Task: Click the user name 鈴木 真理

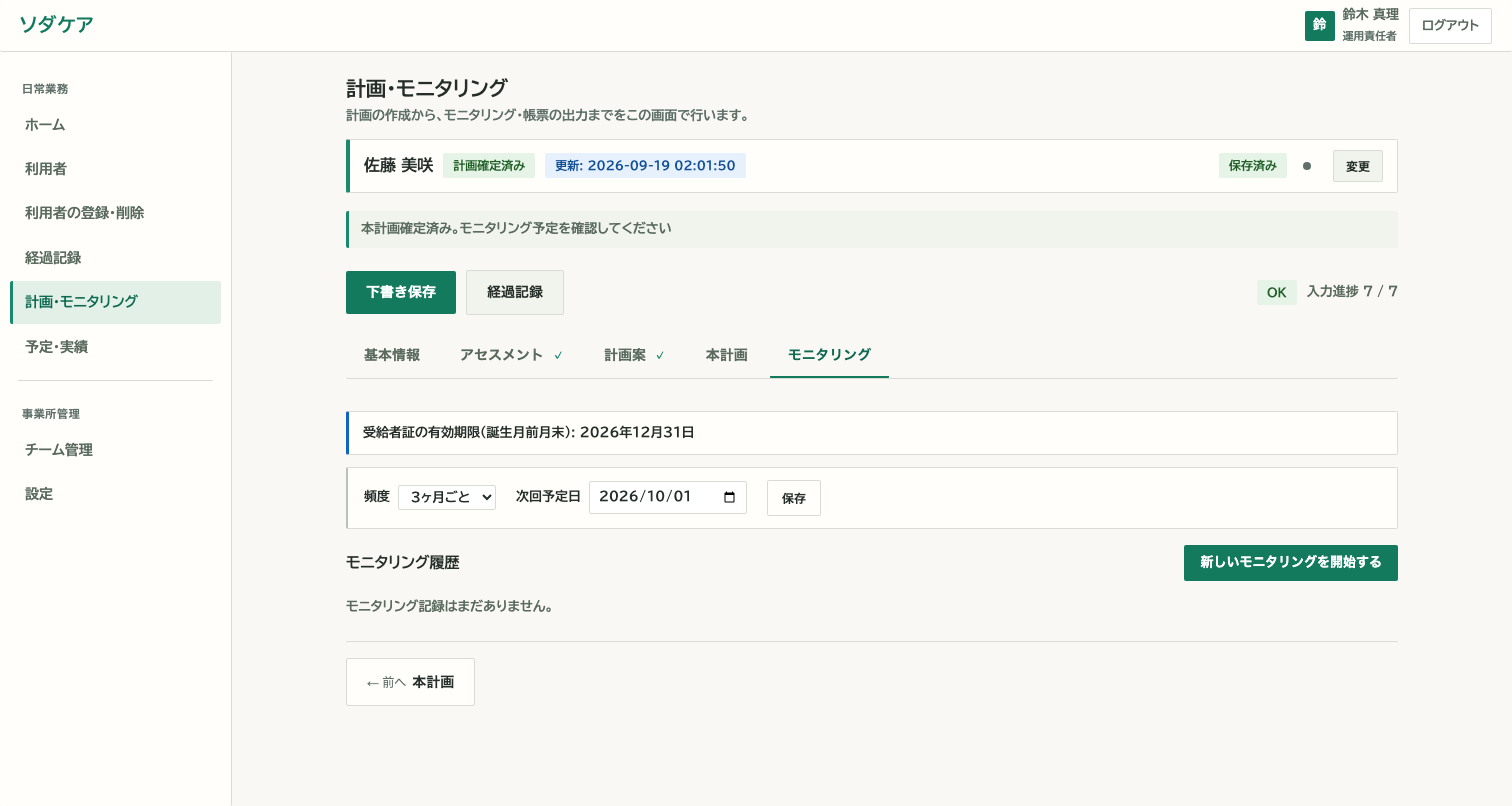Action: (1370, 15)
